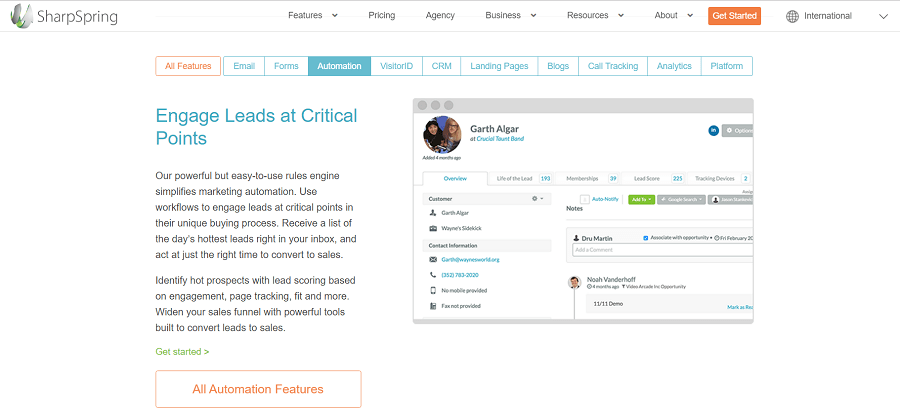Click the Auto-Notify link text

(606, 200)
